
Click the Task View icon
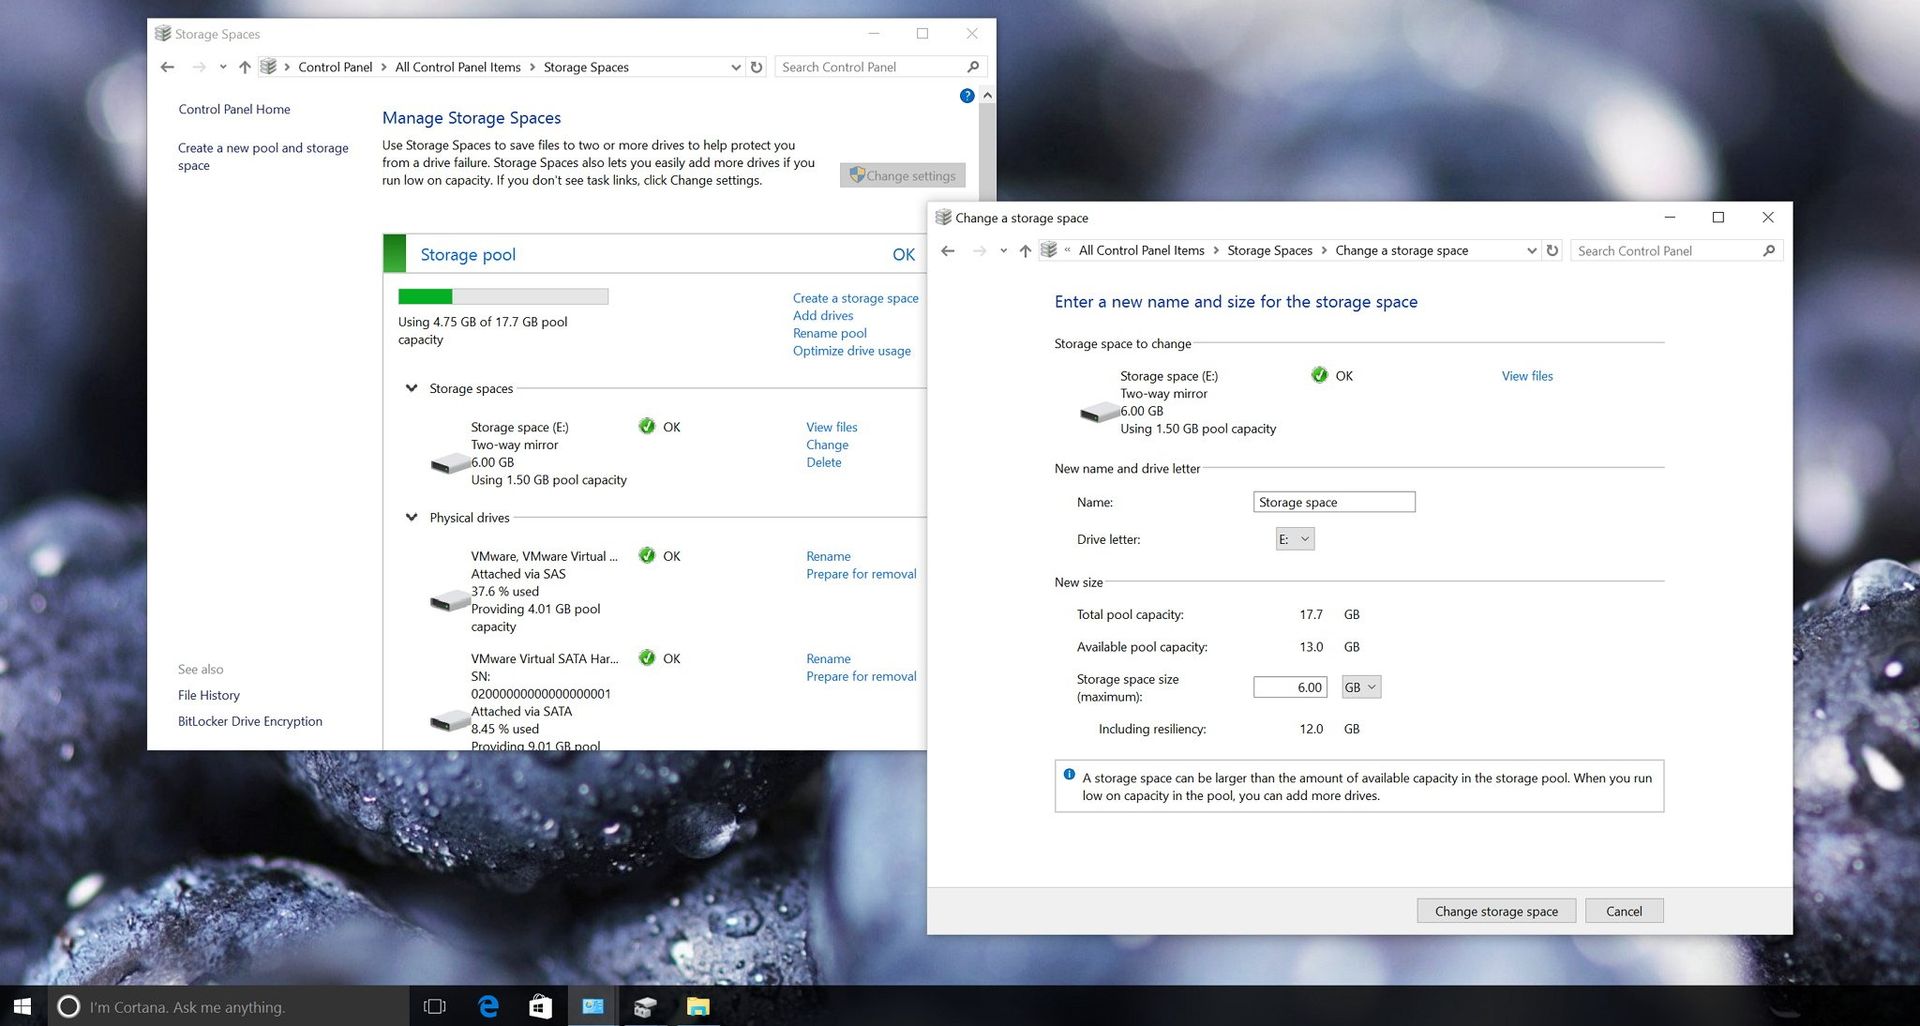[x=434, y=1007]
